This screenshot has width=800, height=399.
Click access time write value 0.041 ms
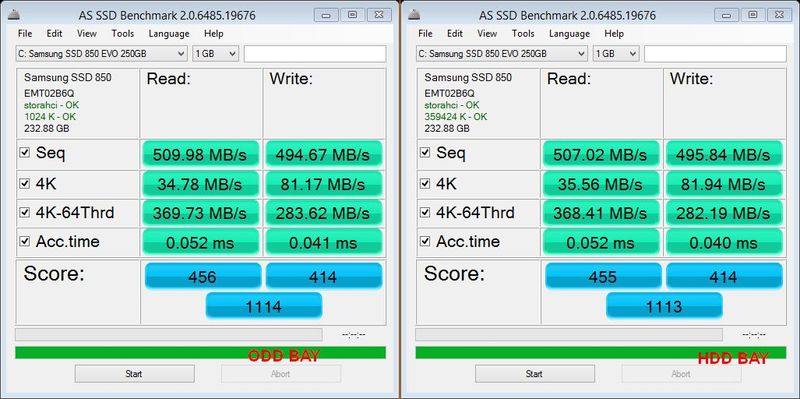tap(323, 242)
